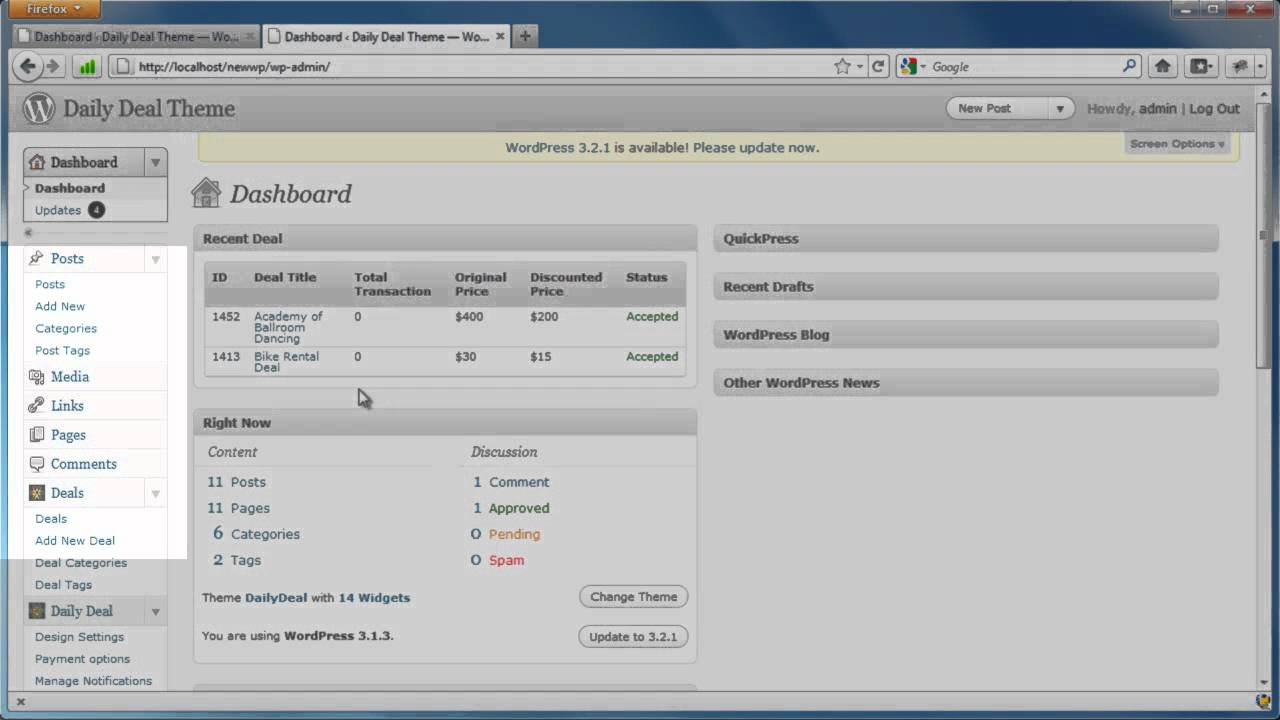Click the Change Theme button
This screenshot has width=1280, height=720.
coord(633,597)
